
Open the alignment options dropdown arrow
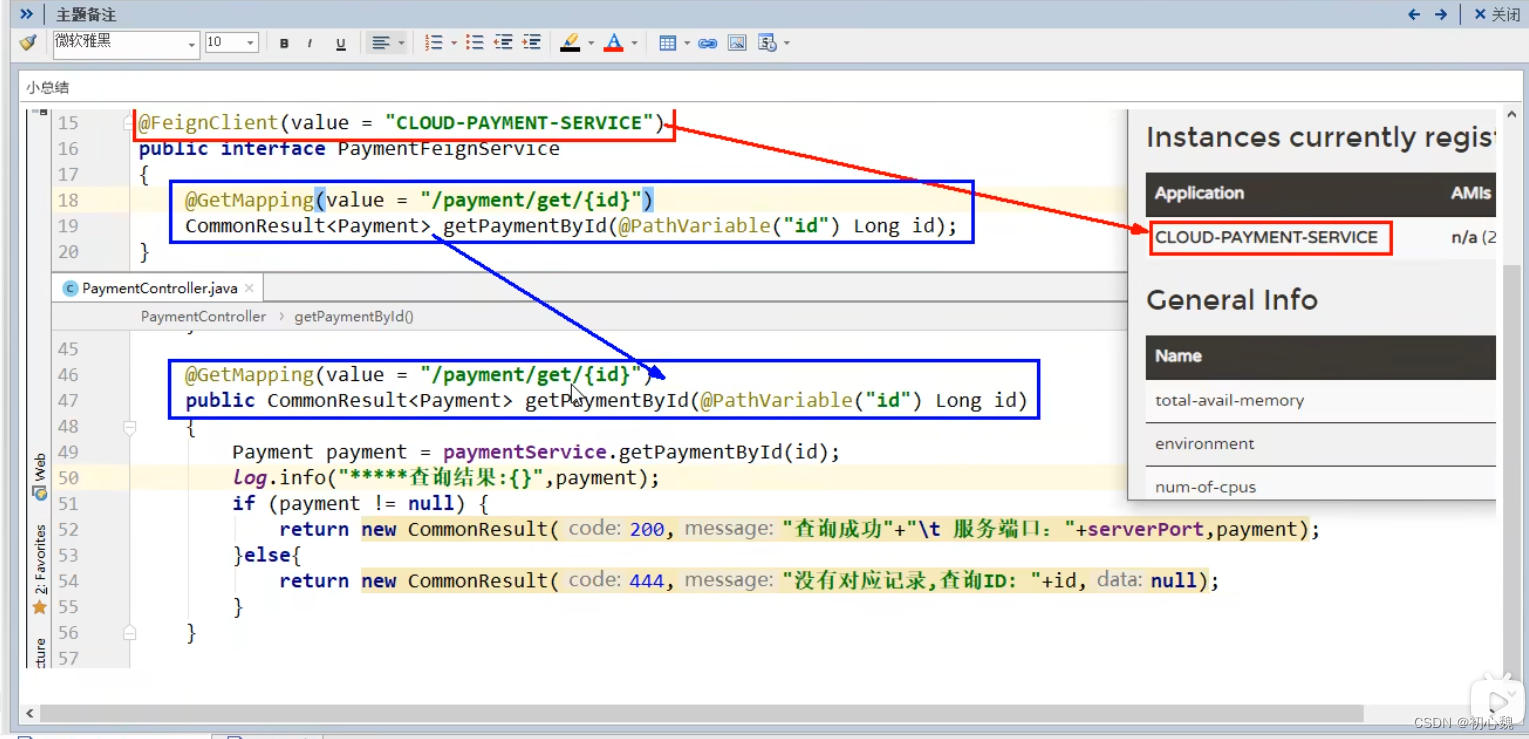coord(401,43)
